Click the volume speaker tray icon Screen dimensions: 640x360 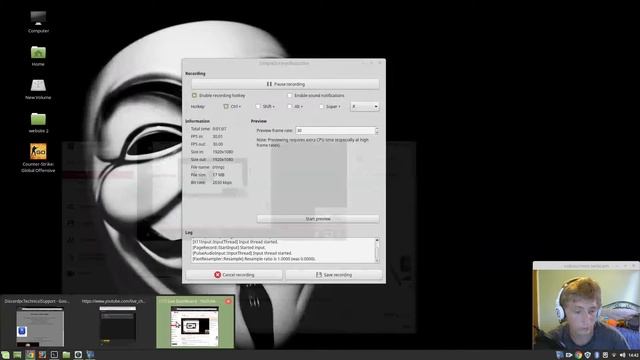(622, 355)
